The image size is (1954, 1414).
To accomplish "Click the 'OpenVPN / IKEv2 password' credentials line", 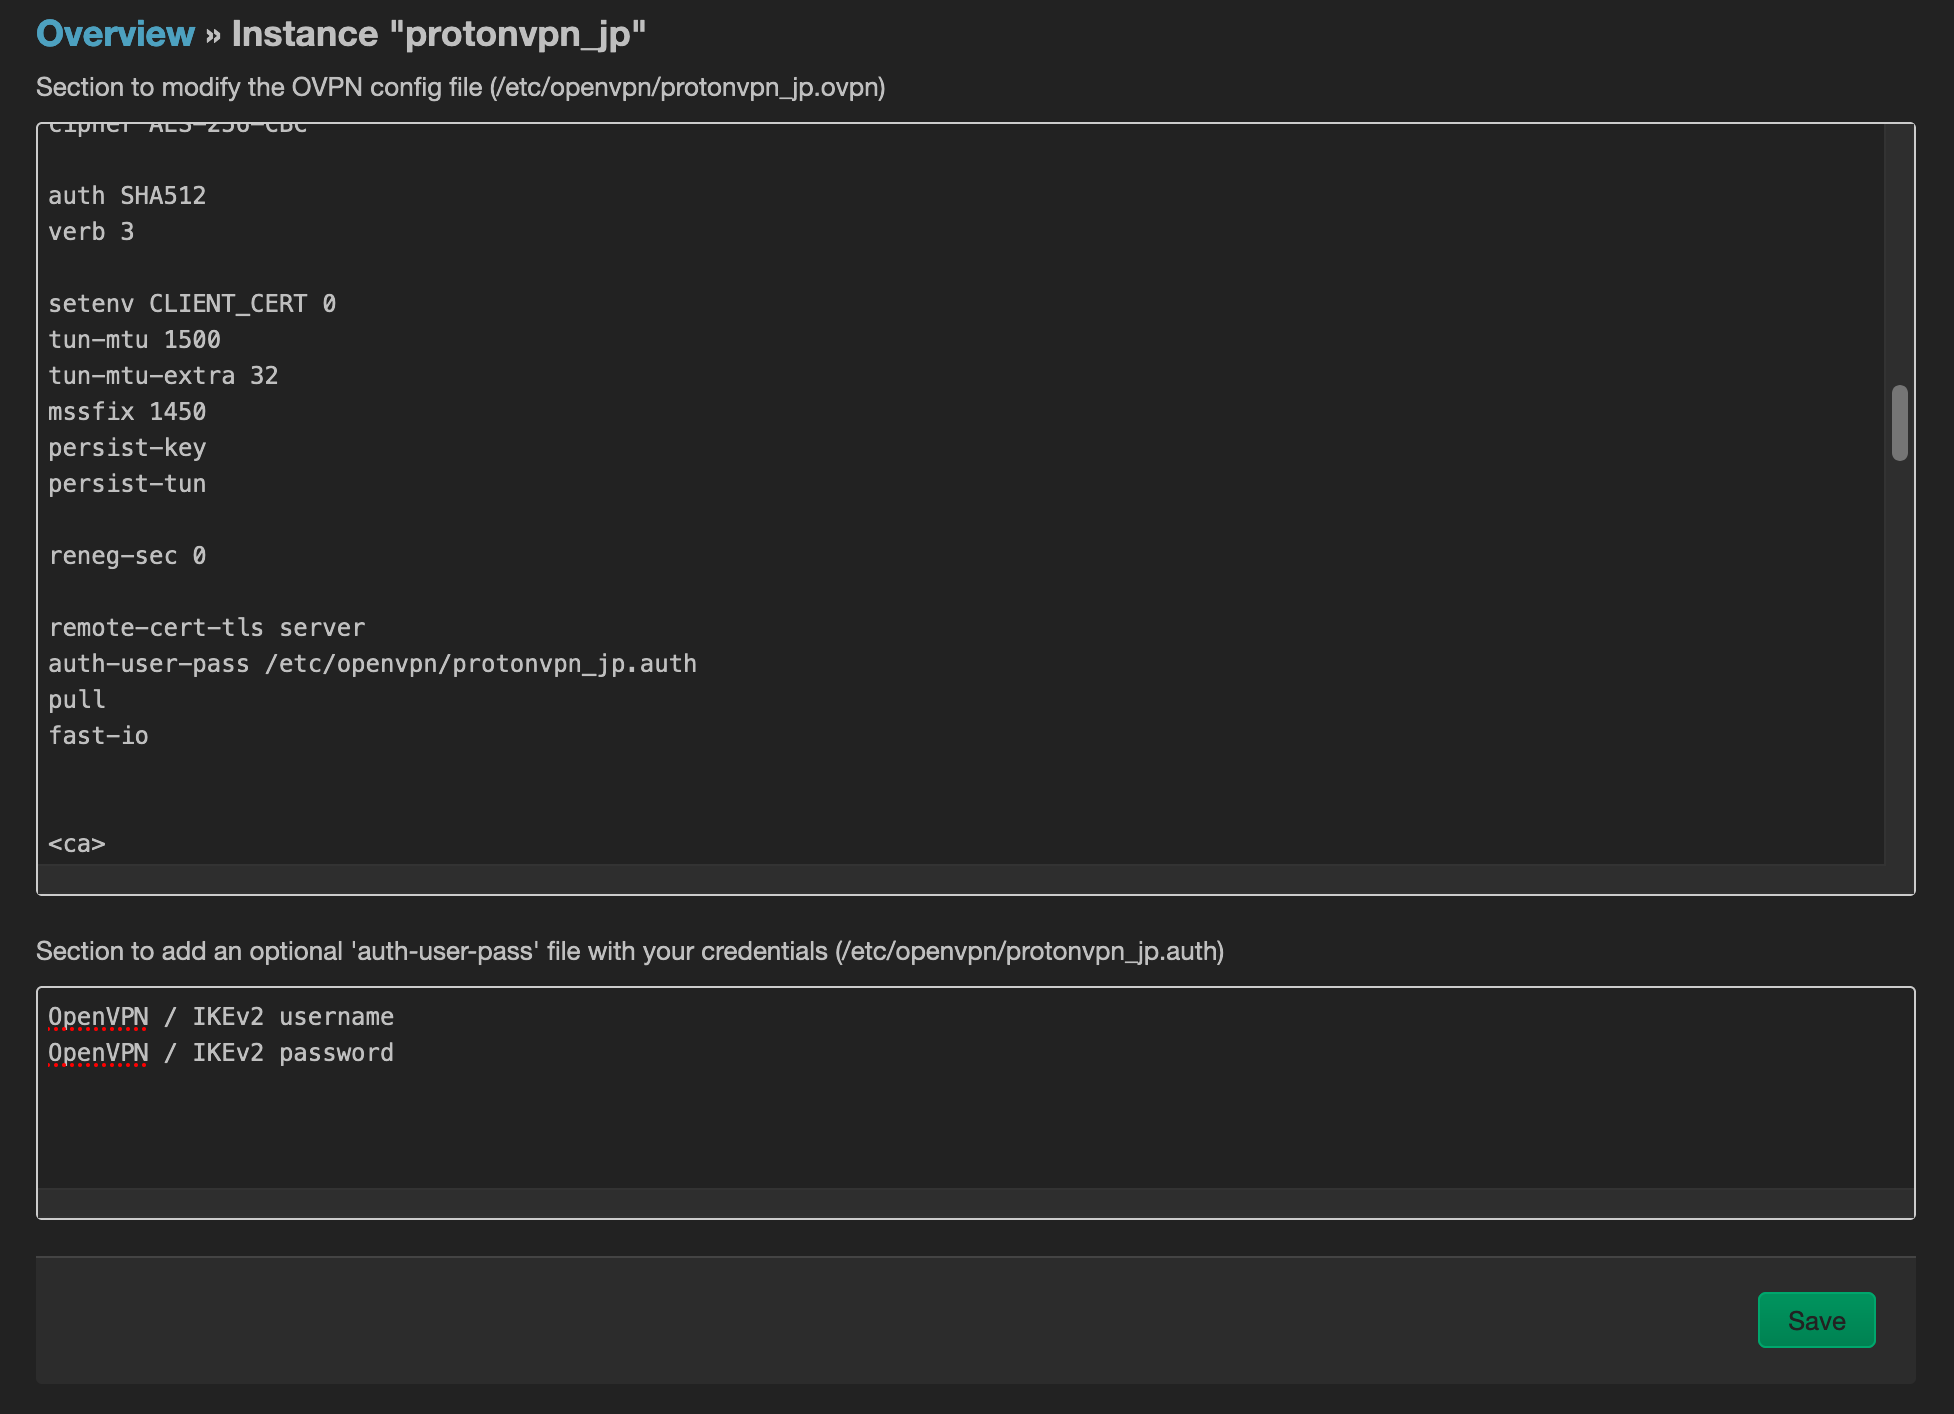I will 221,1053.
